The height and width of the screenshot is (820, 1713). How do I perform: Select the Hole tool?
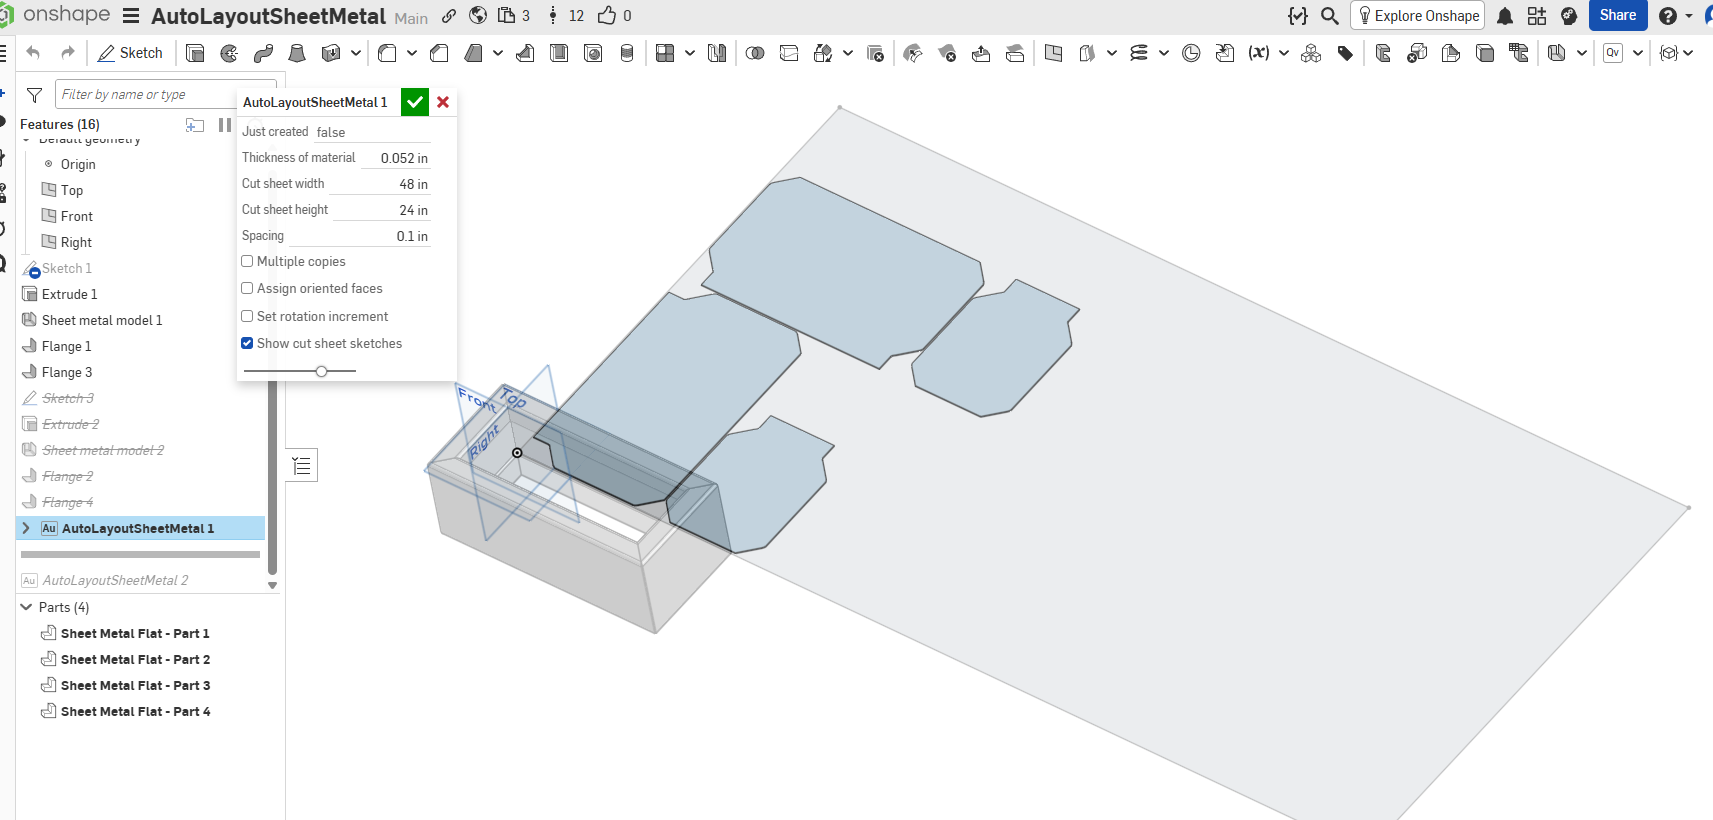593,53
